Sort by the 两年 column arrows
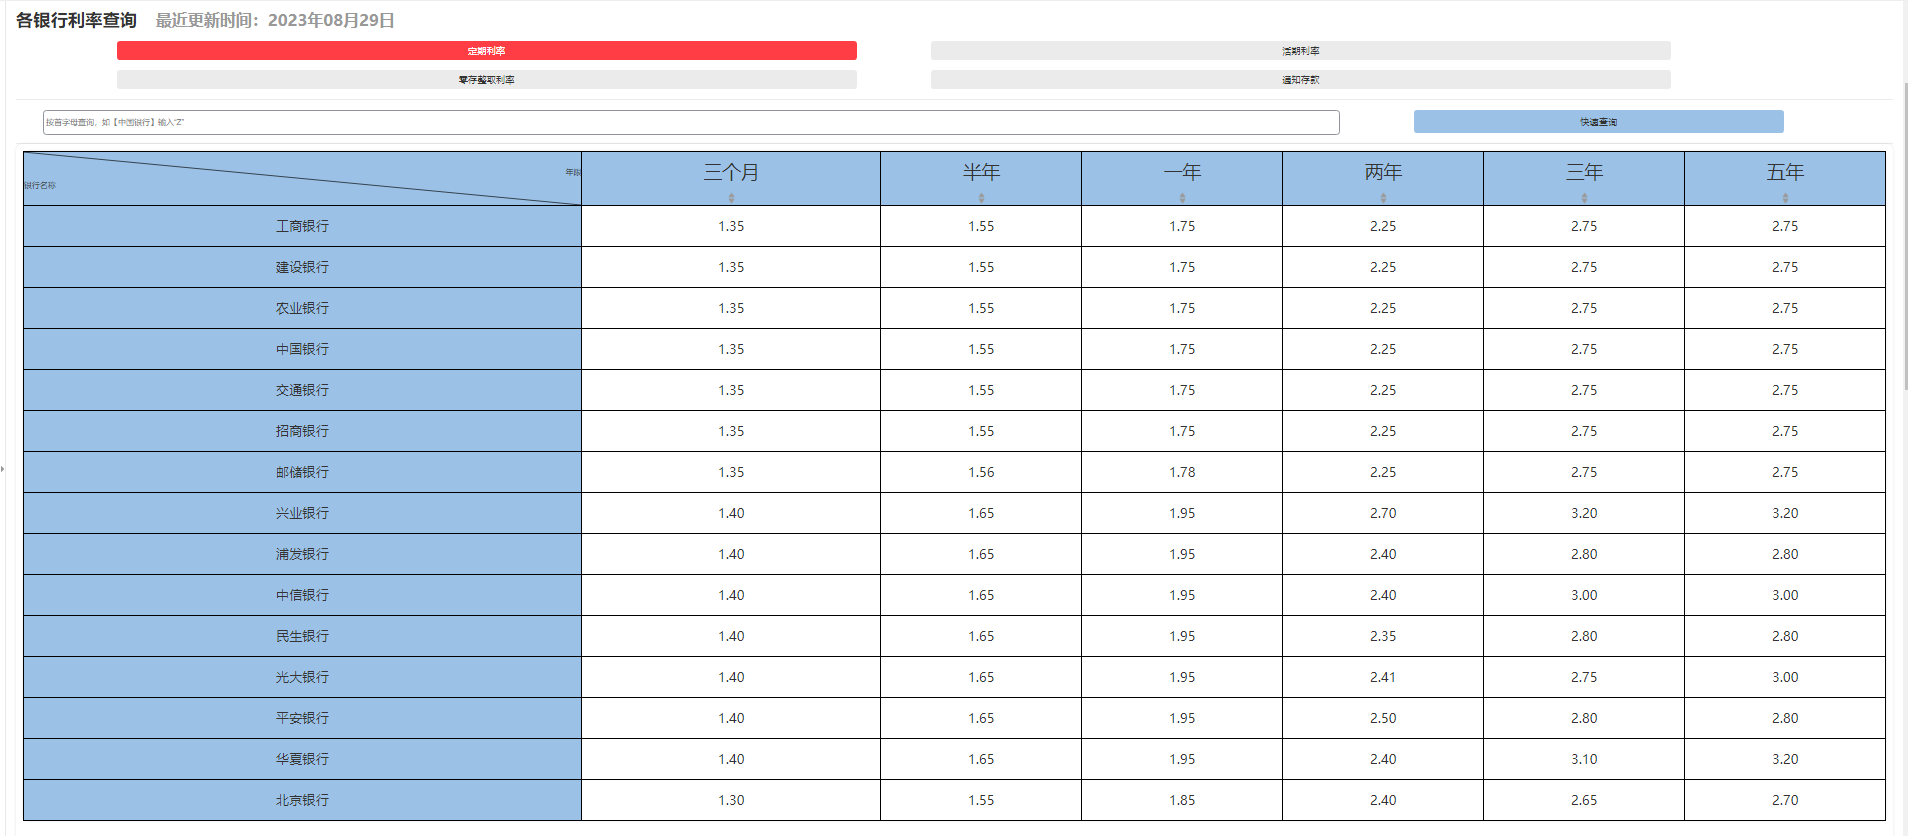This screenshot has height=836, width=1908. (x=1383, y=198)
